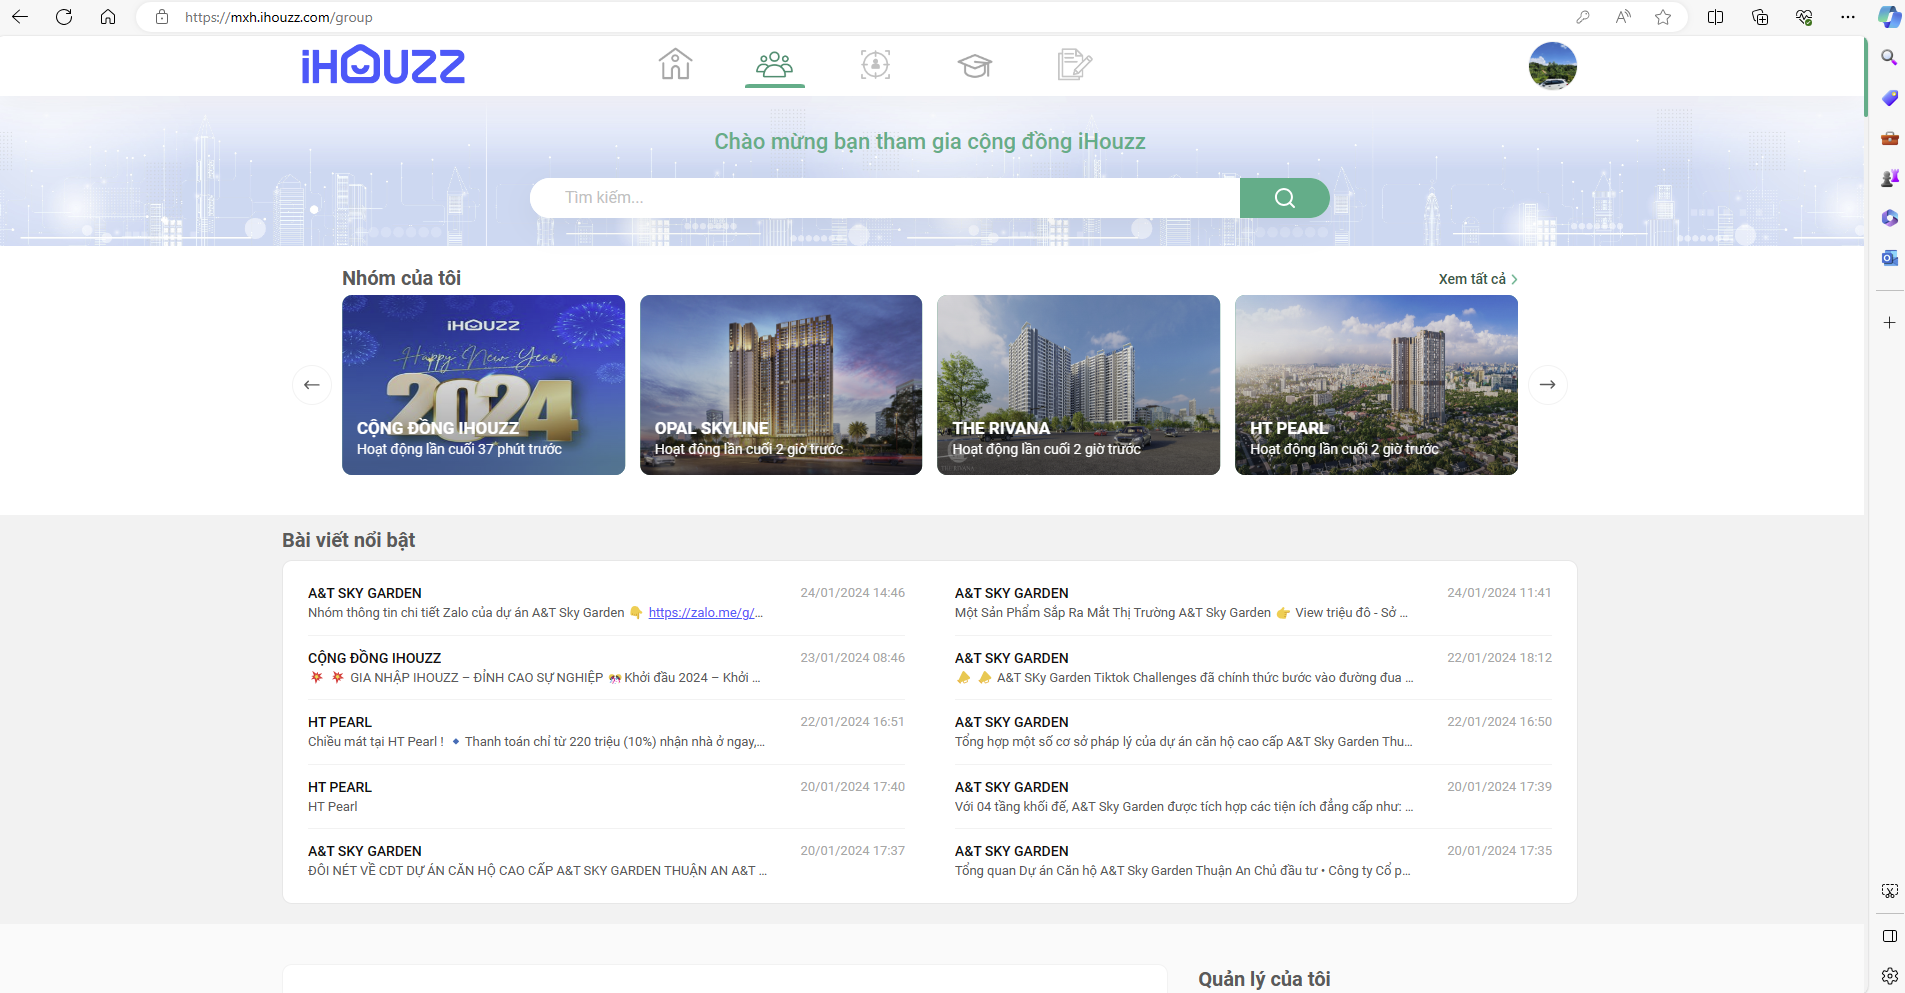
Task: Open the personal profile frame icon
Action: pos(875,65)
